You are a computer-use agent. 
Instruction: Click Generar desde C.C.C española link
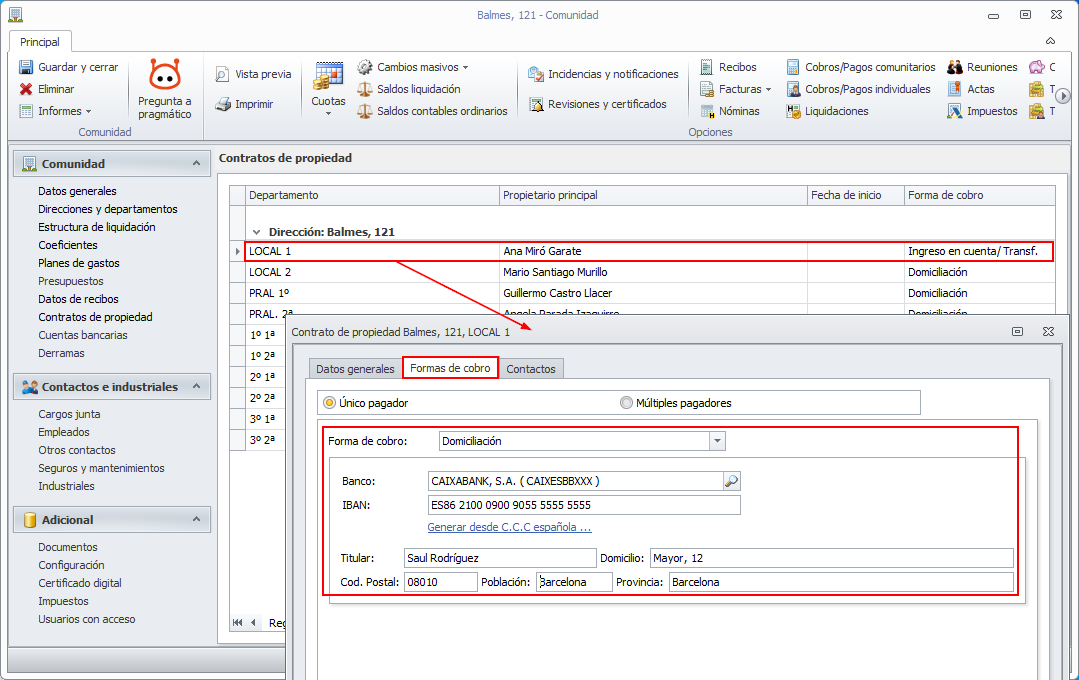(509, 527)
